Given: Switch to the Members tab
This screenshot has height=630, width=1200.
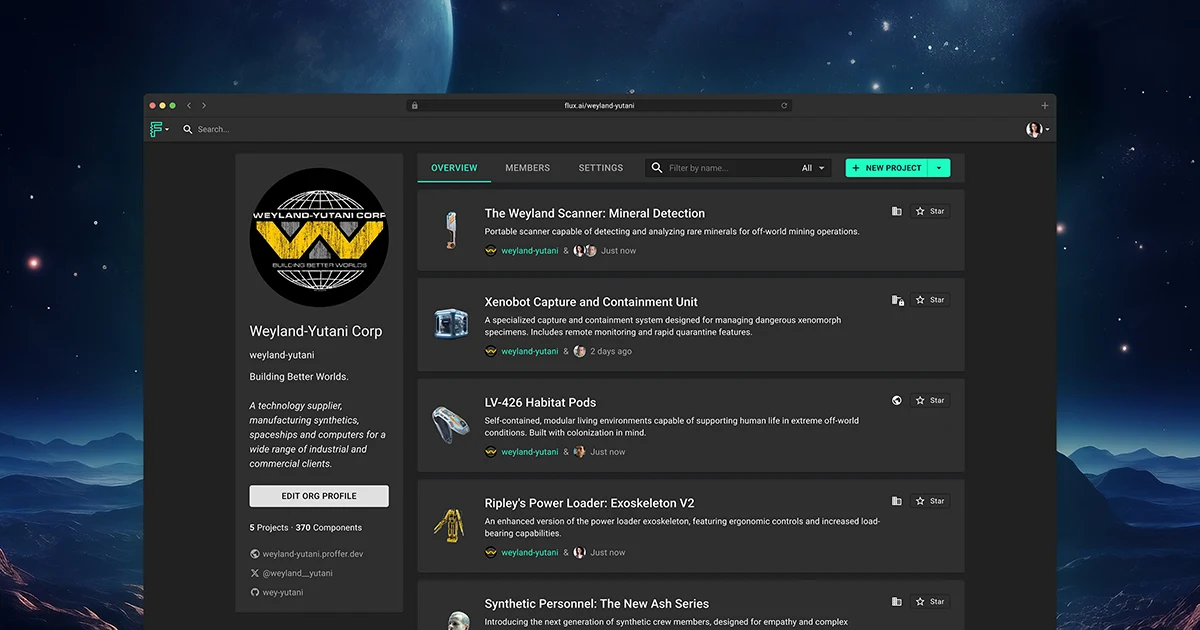Looking at the screenshot, I should (527, 168).
